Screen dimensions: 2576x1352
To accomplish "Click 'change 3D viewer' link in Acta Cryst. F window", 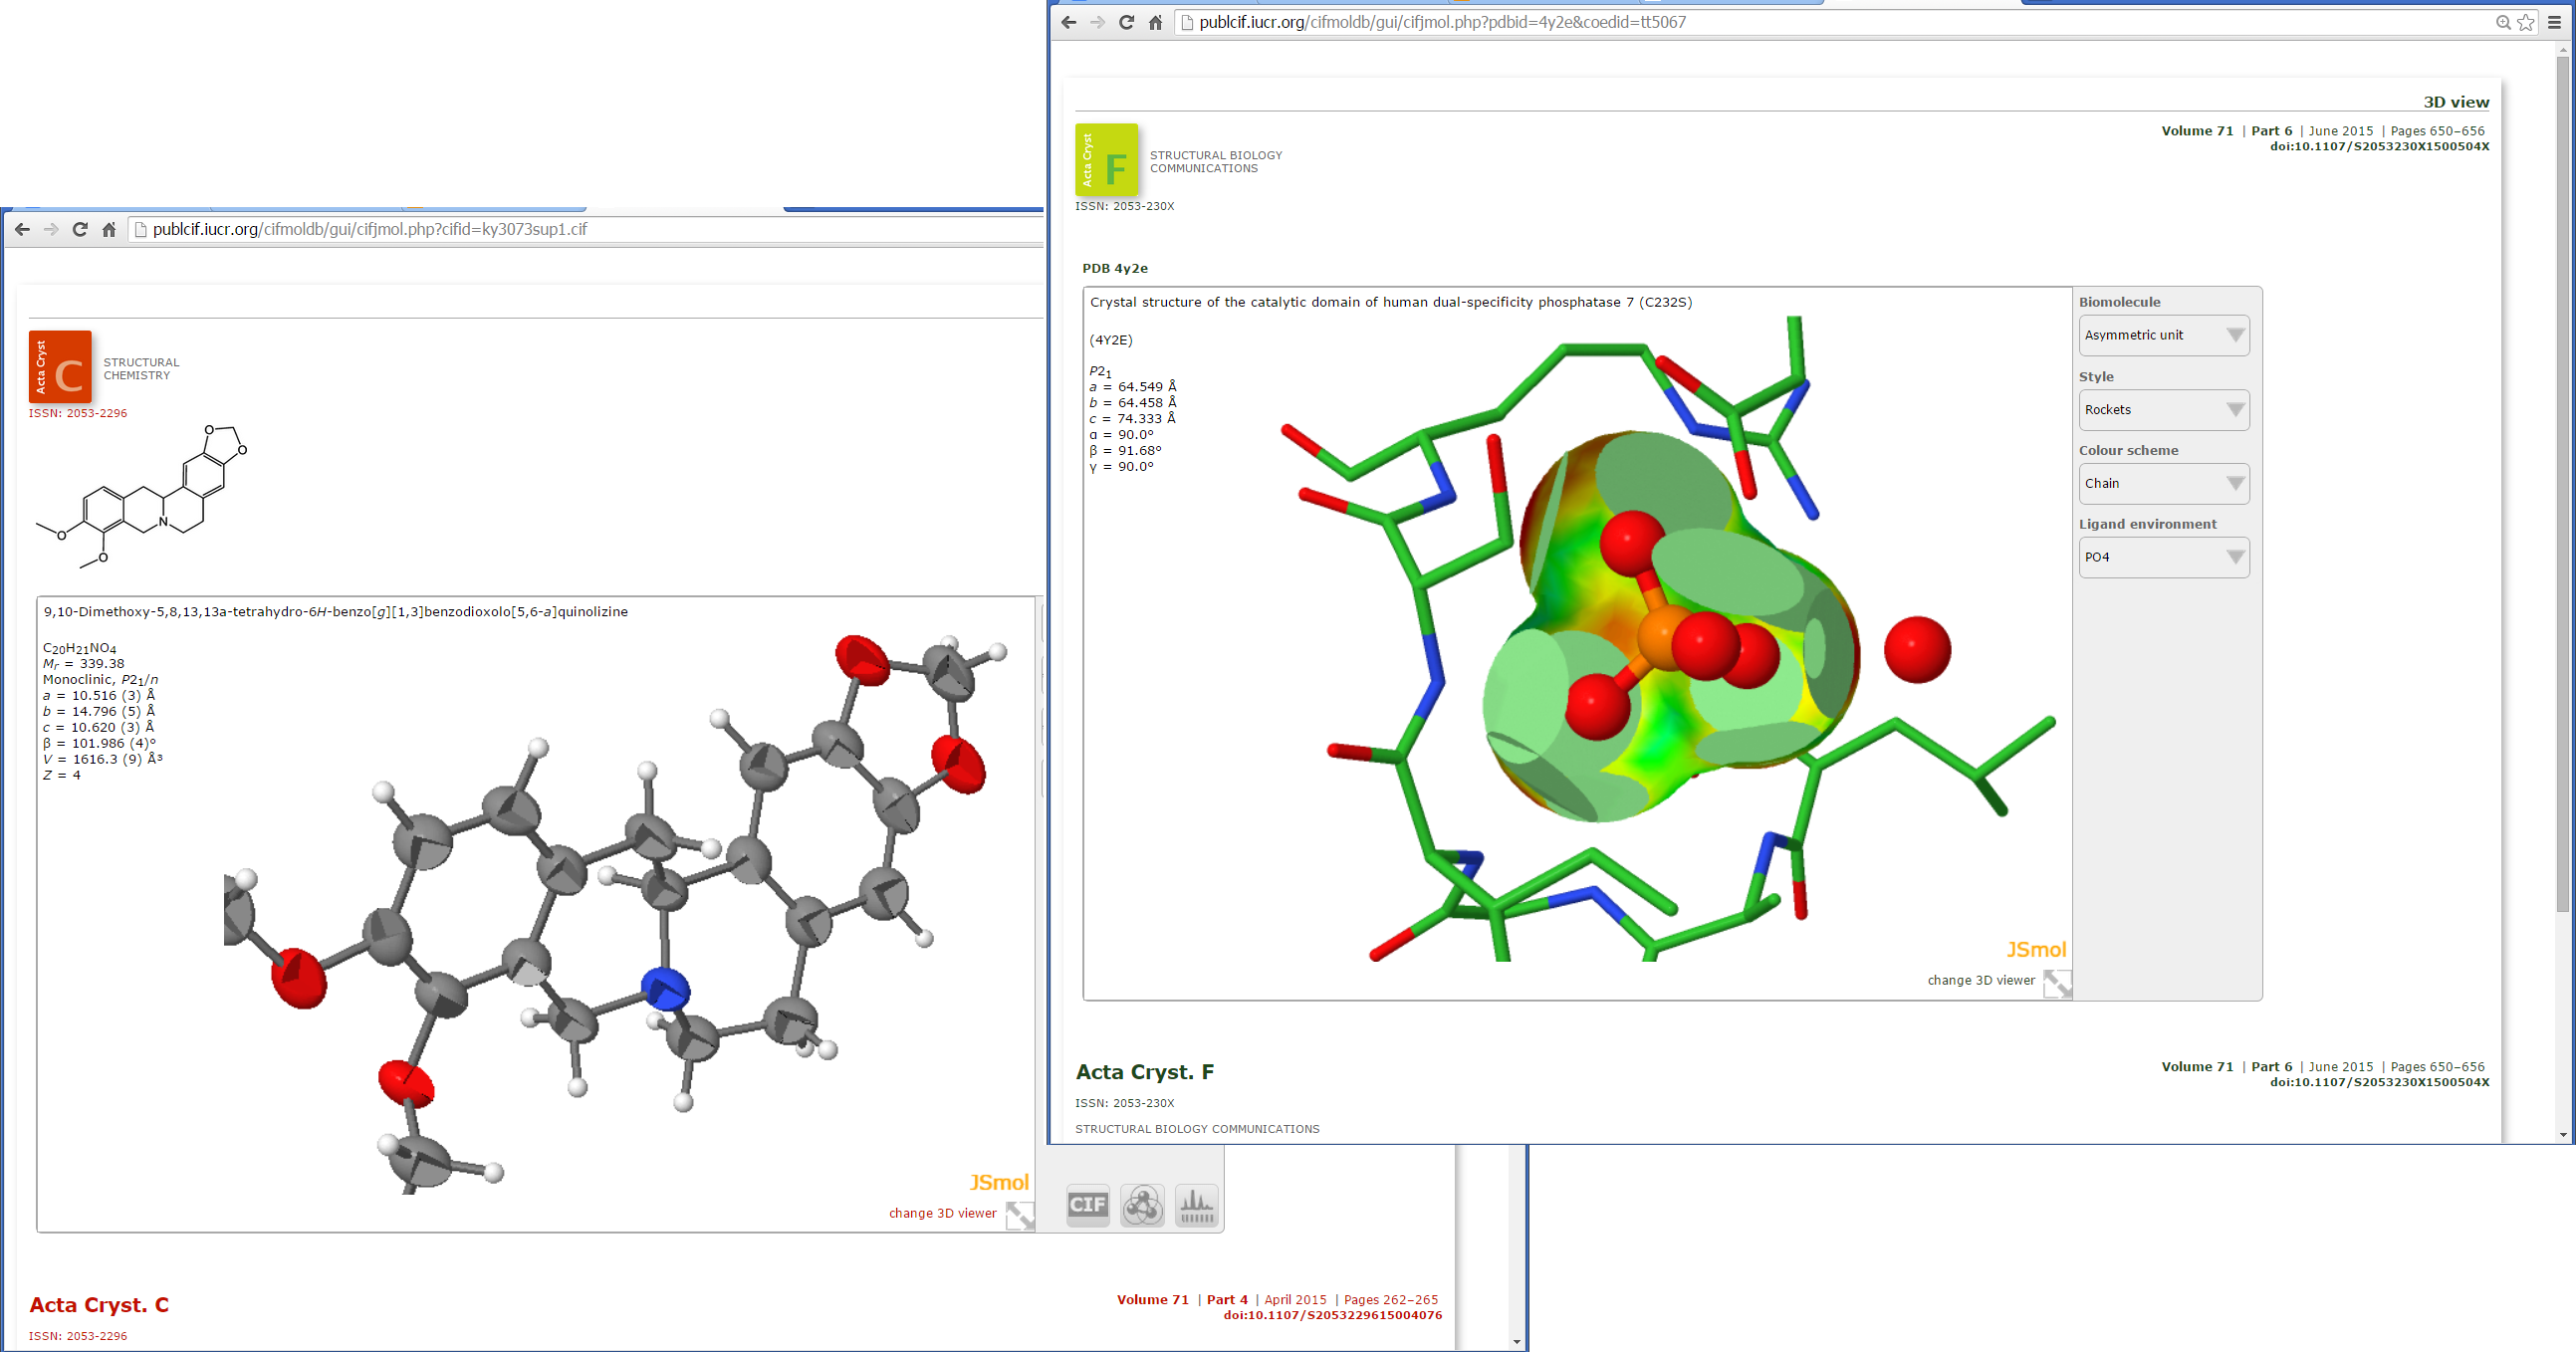I will pos(1980,980).
